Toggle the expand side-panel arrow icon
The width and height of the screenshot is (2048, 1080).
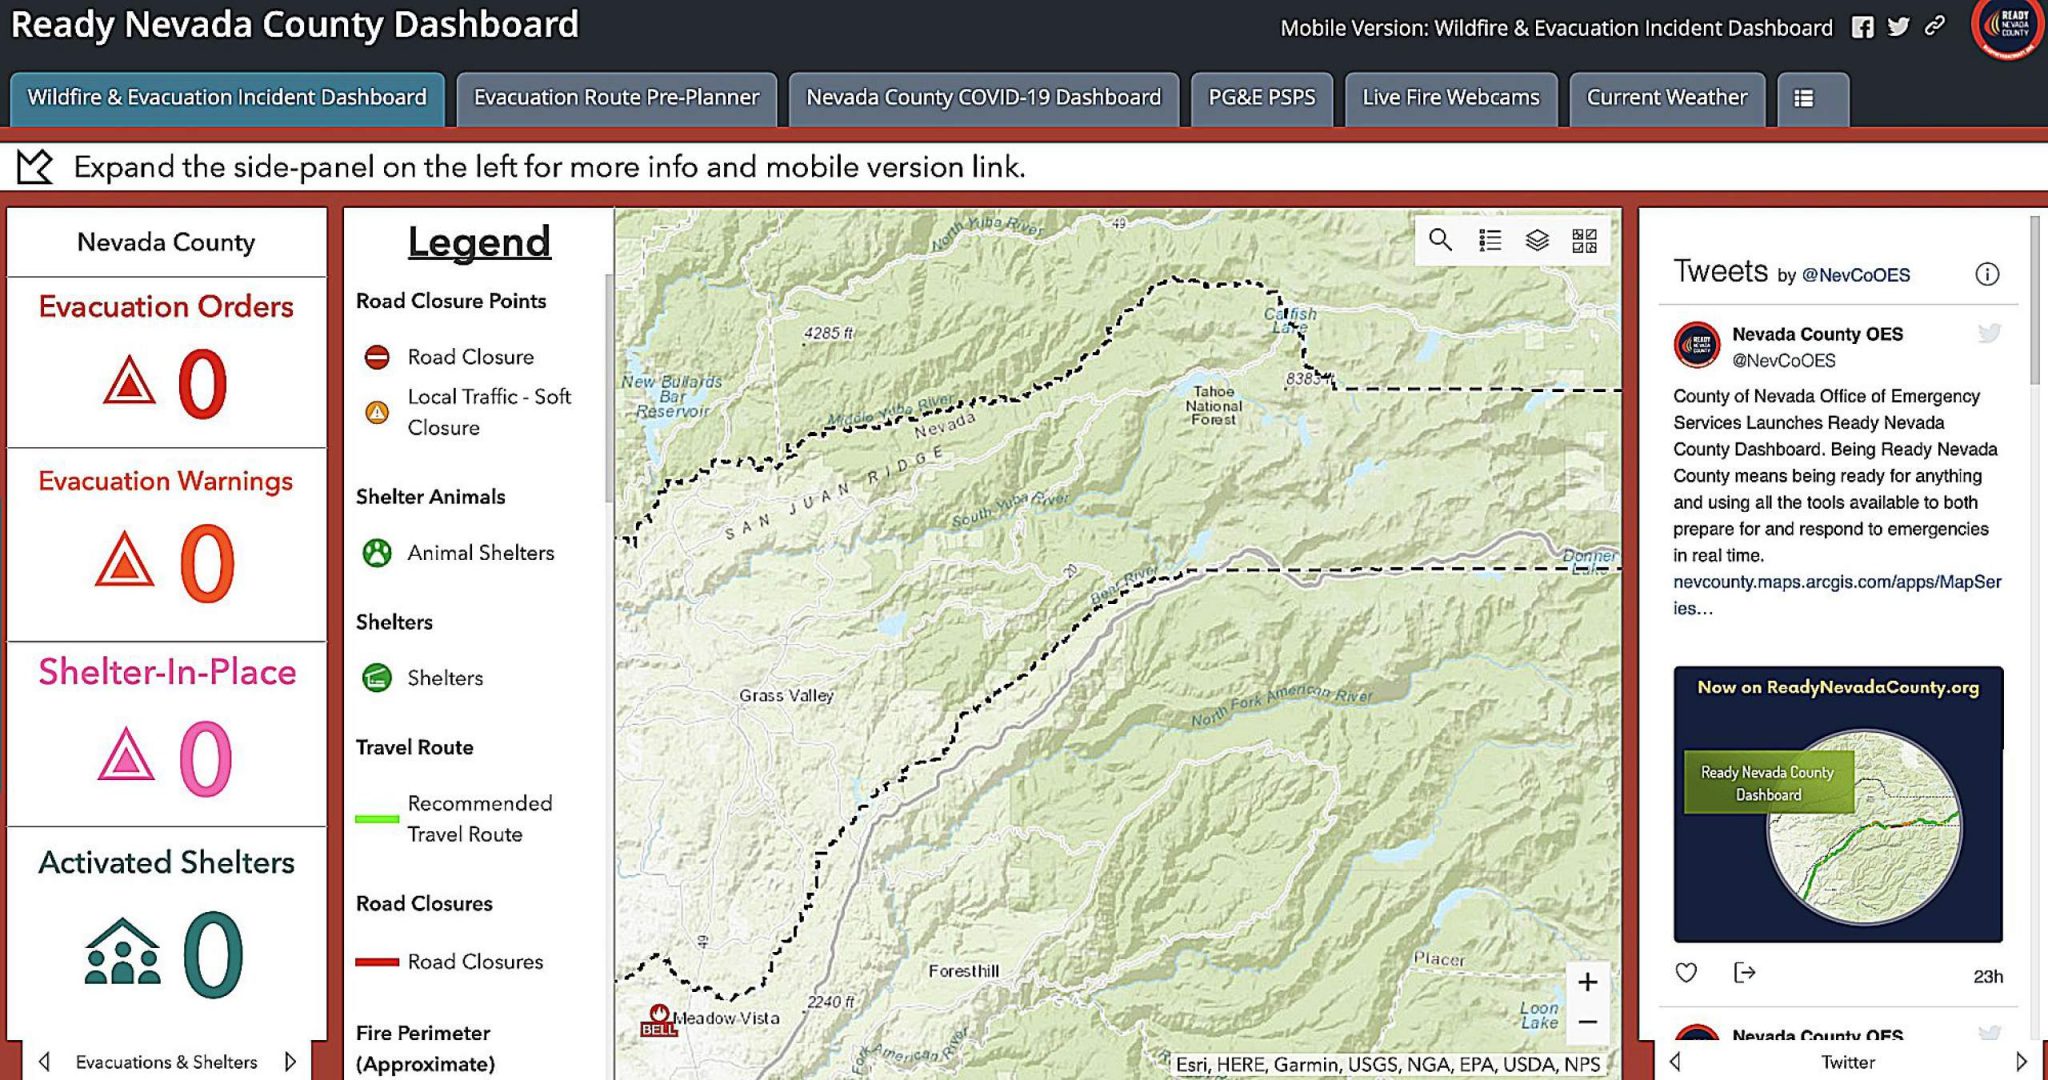tap(35, 166)
